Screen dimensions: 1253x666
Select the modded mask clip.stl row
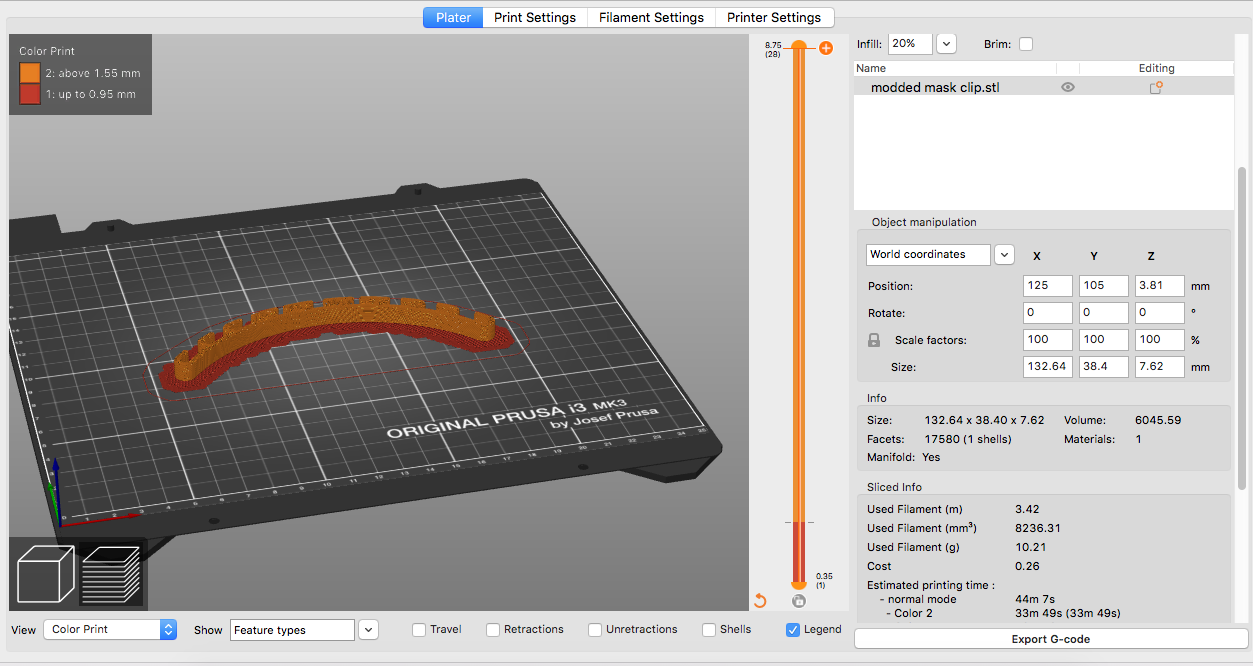(1044, 88)
